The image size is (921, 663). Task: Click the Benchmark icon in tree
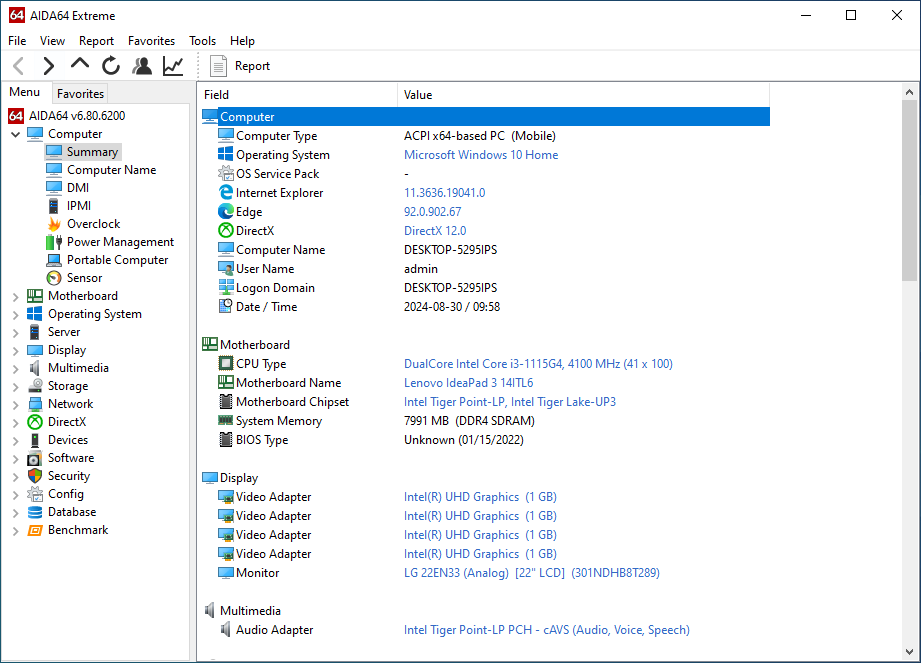35,531
